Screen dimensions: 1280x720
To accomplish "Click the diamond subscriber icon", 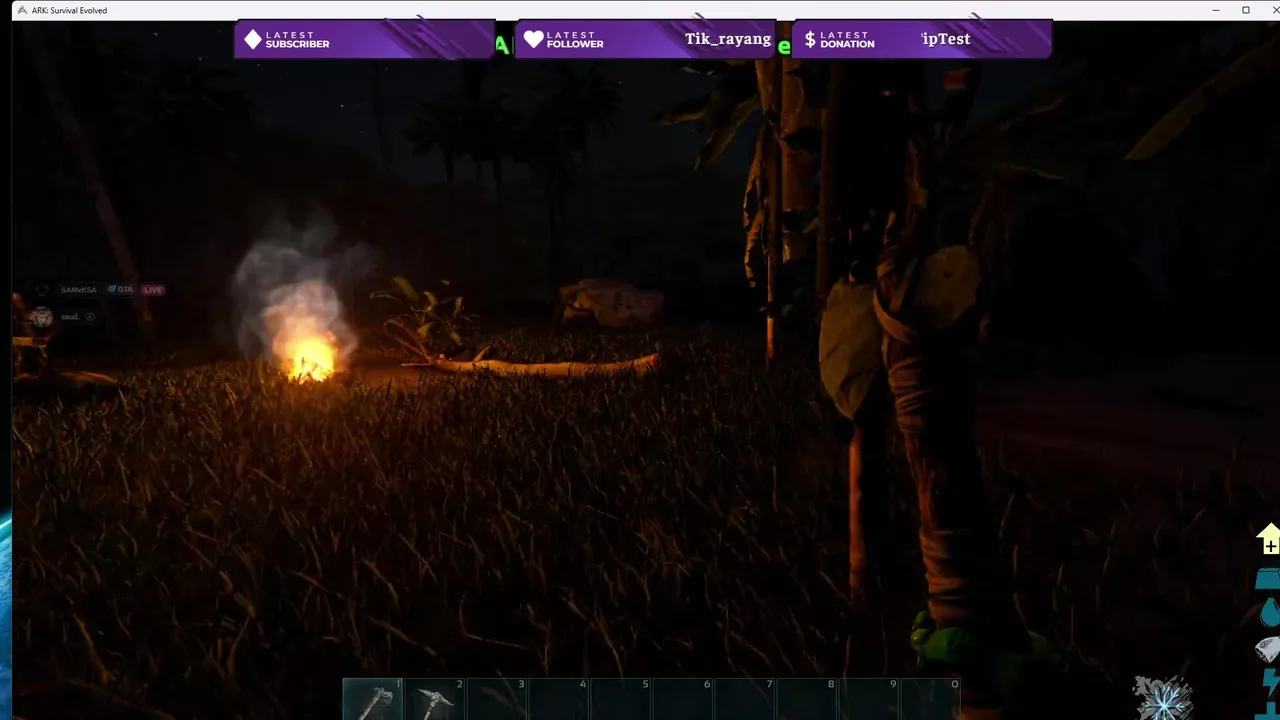I will point(253,39).
